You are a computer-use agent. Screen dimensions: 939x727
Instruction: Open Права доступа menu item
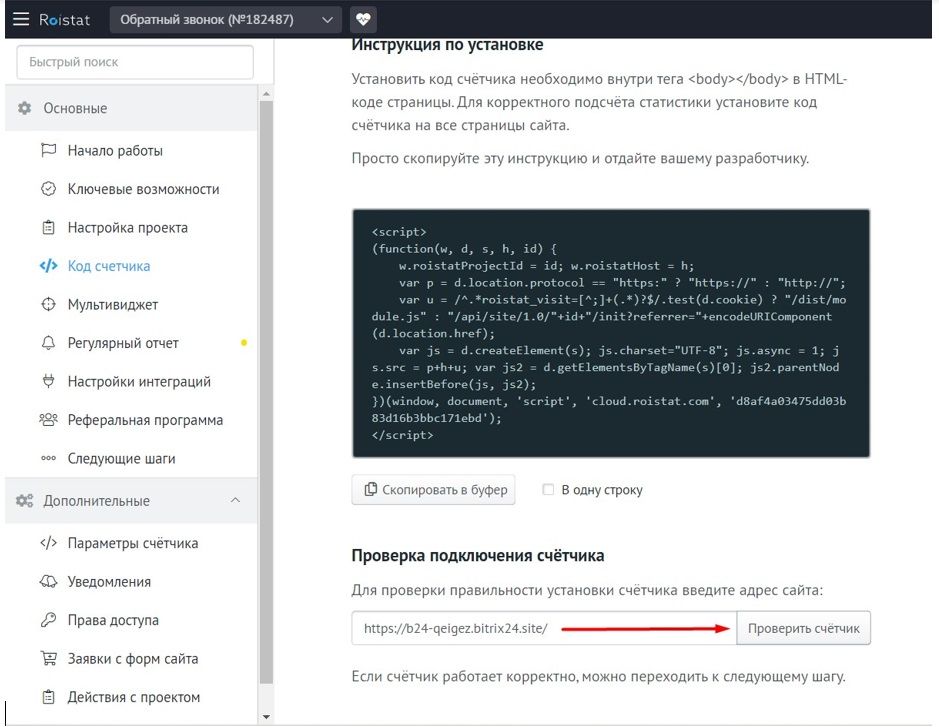click(113, 620)
